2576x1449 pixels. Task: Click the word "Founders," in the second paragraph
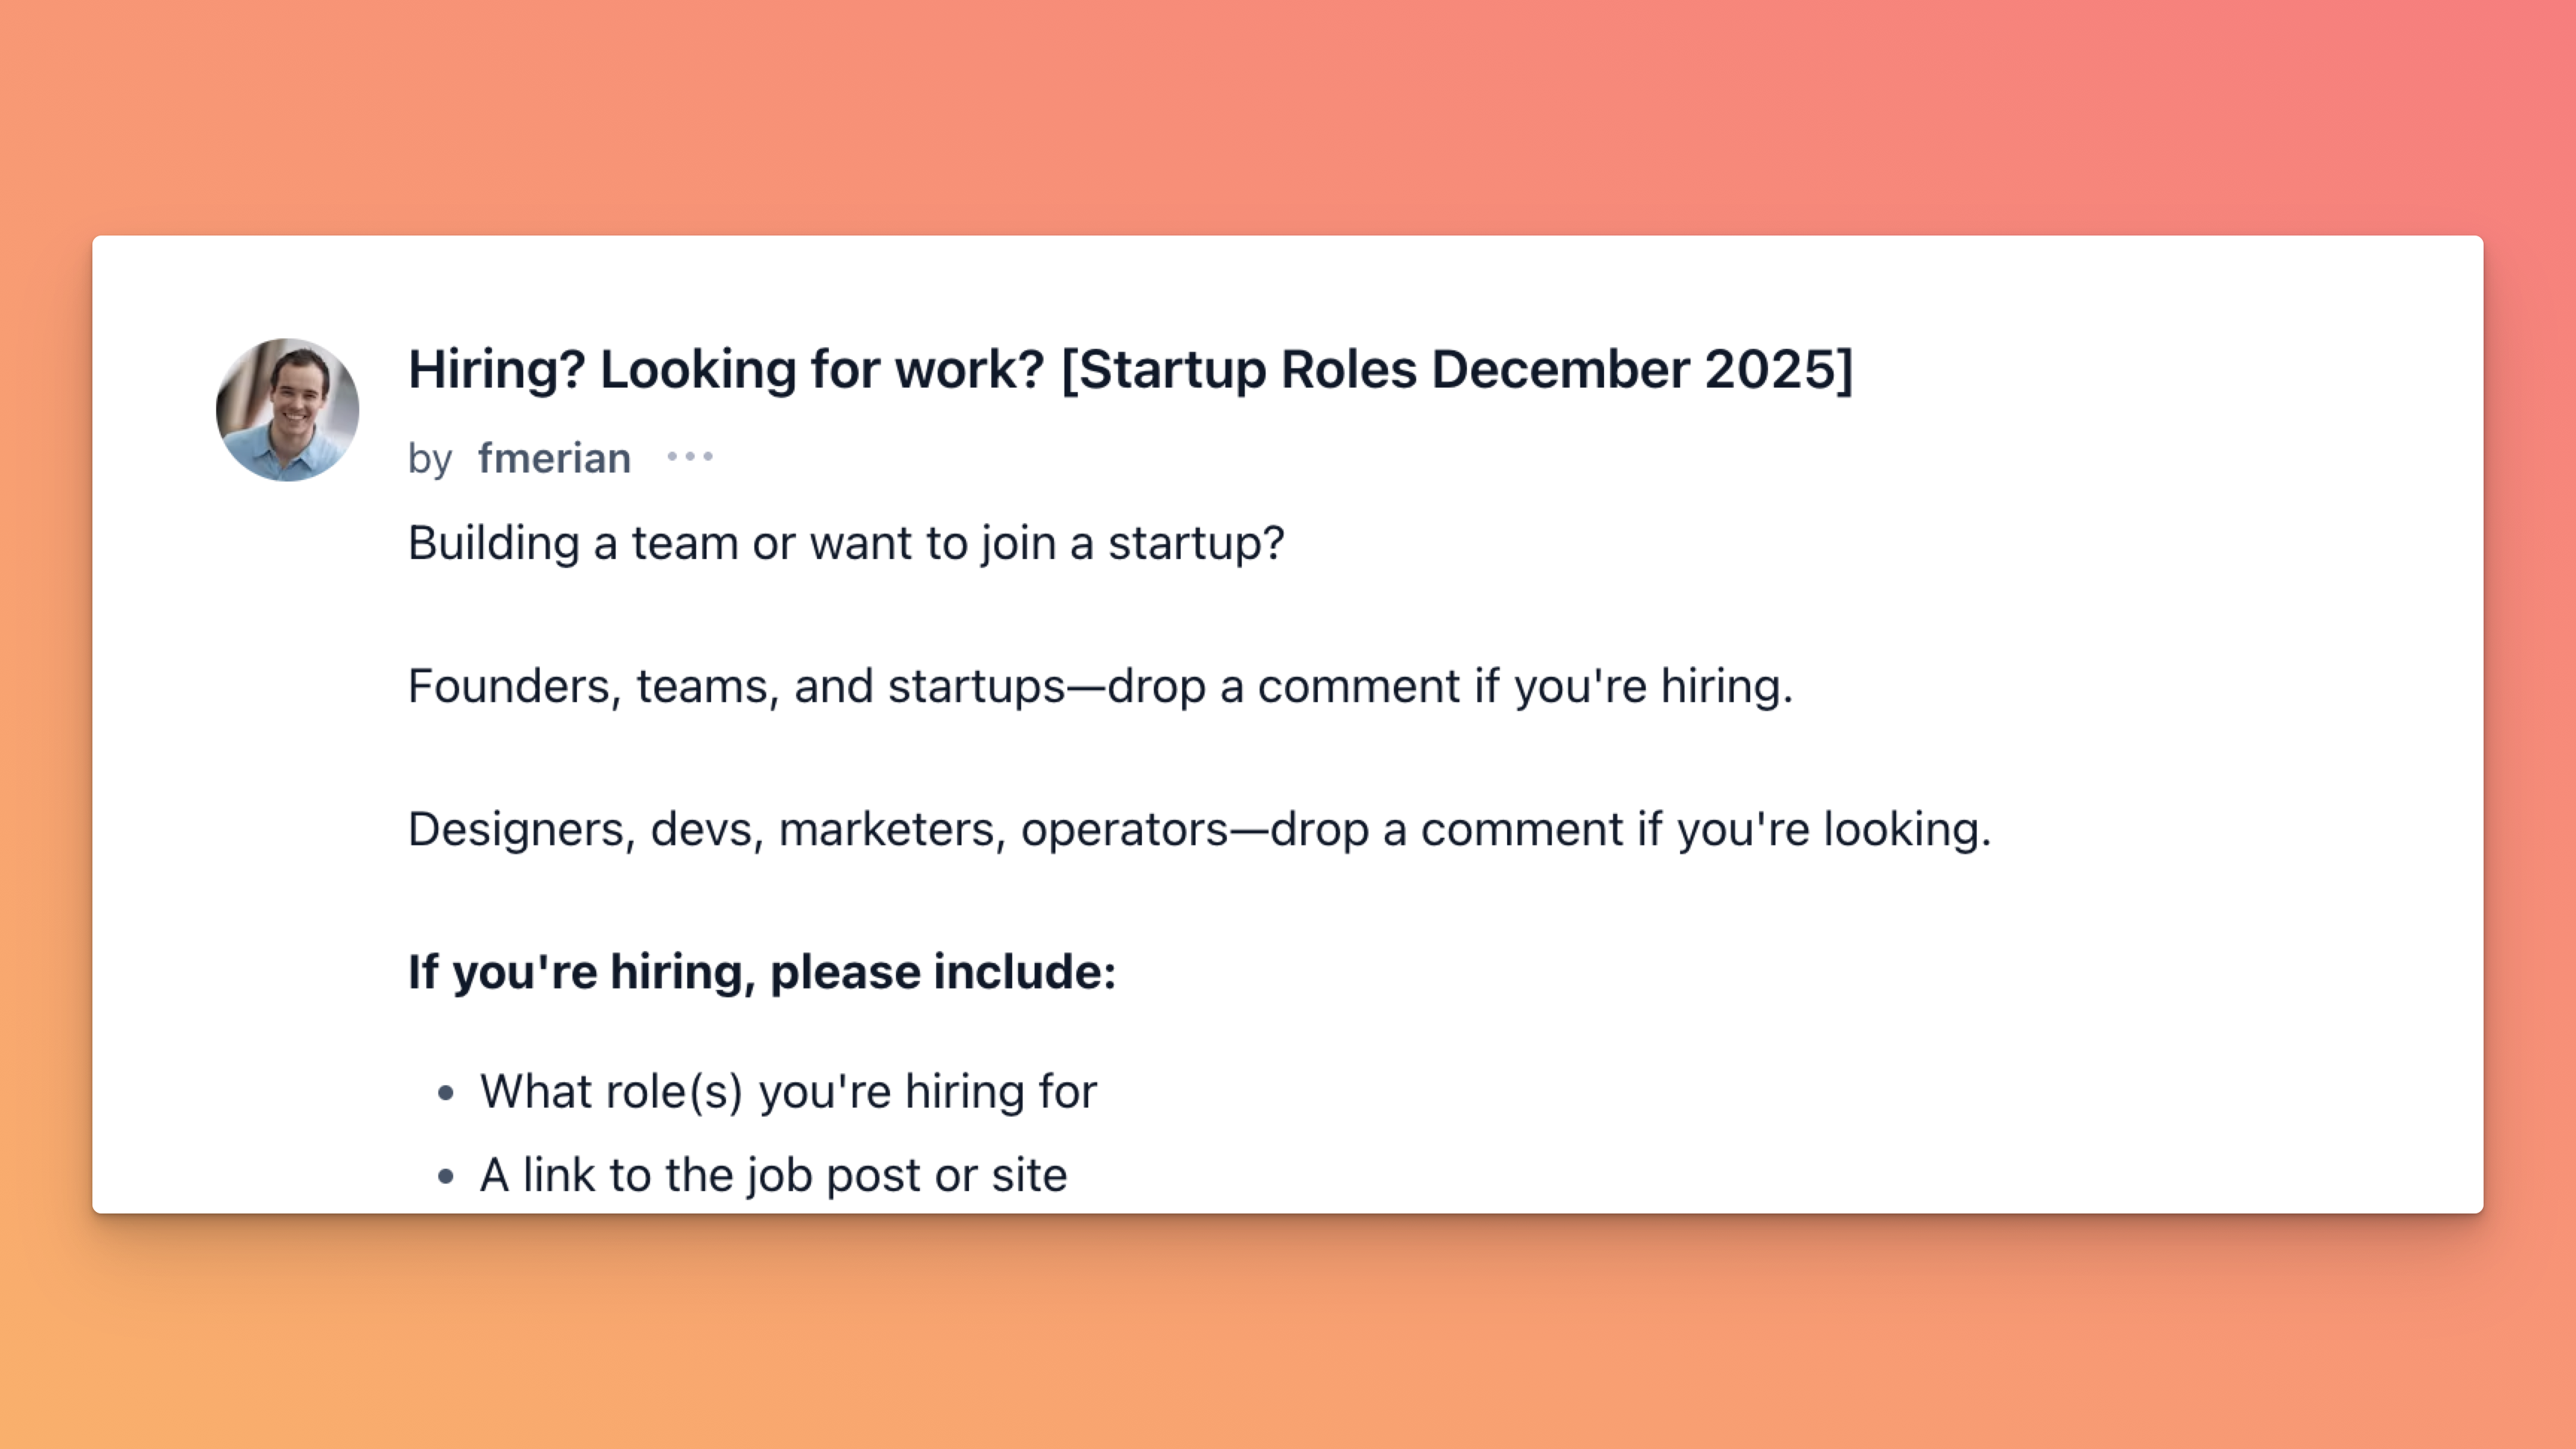514,686
